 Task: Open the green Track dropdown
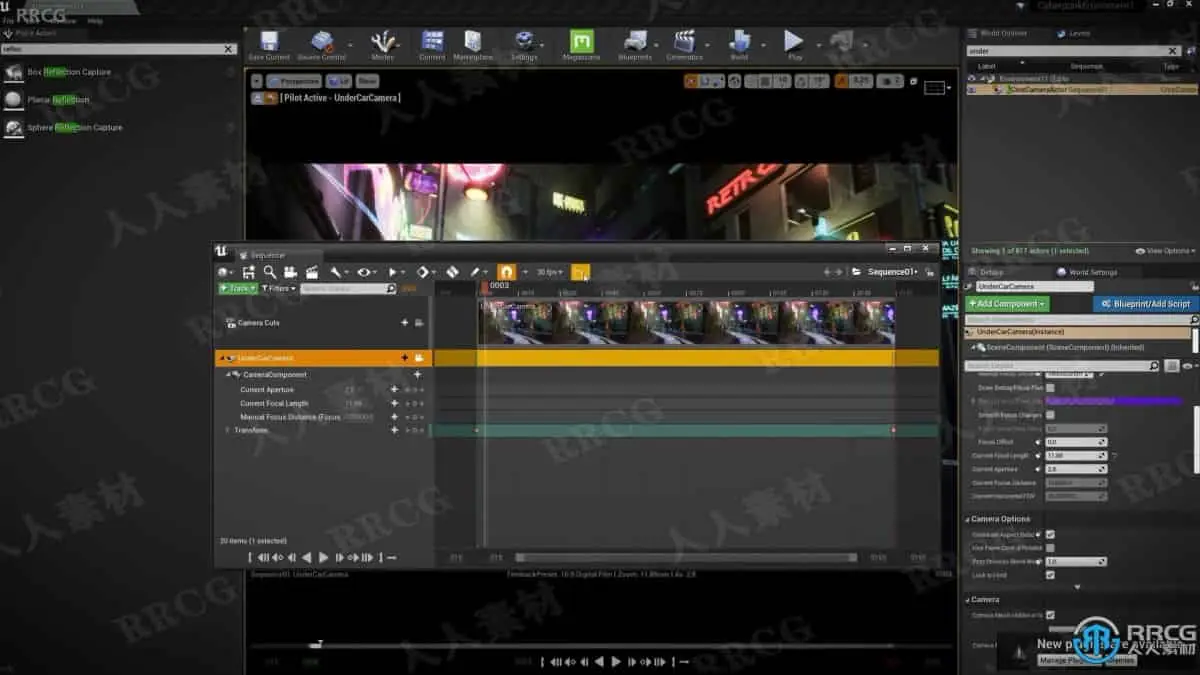pos(238,288)
